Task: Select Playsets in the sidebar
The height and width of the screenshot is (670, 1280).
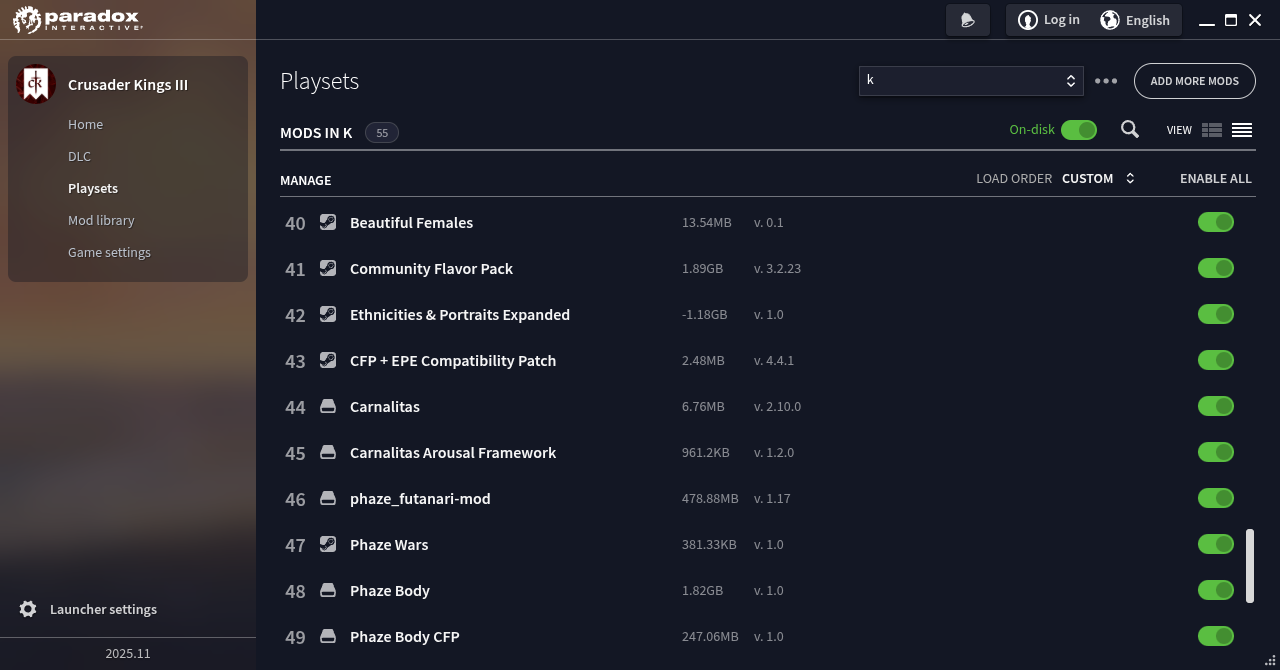Action: click(x=93, y=188)
